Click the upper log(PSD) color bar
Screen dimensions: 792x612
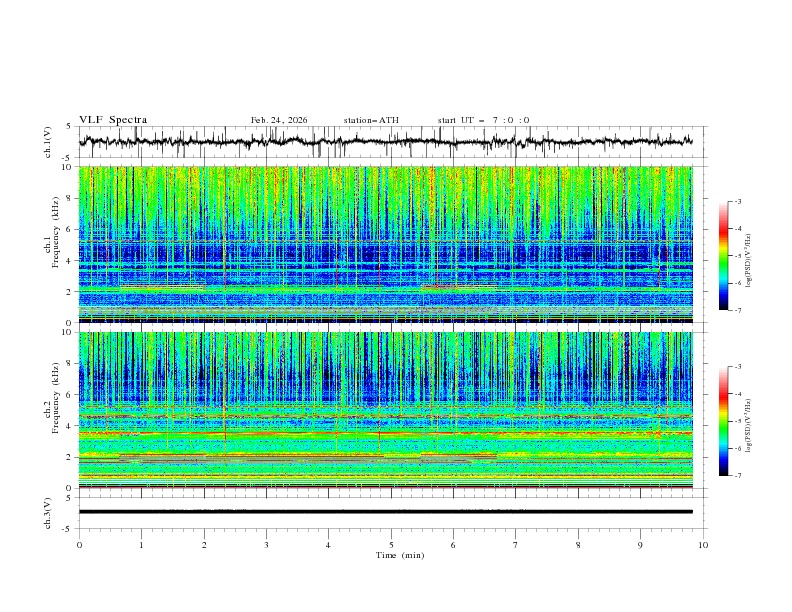click(x=724, y=256)
